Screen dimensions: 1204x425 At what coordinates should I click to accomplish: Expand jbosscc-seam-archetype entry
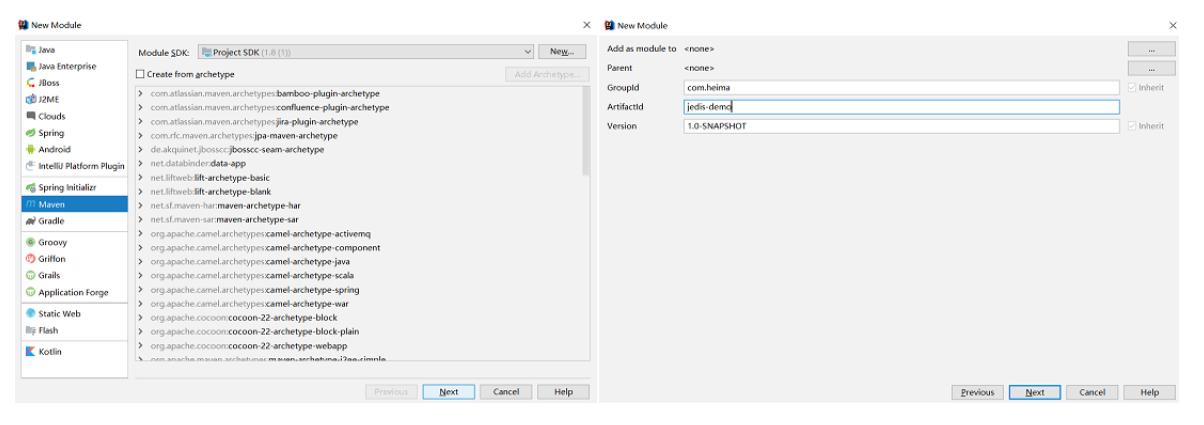coord(140,149)
